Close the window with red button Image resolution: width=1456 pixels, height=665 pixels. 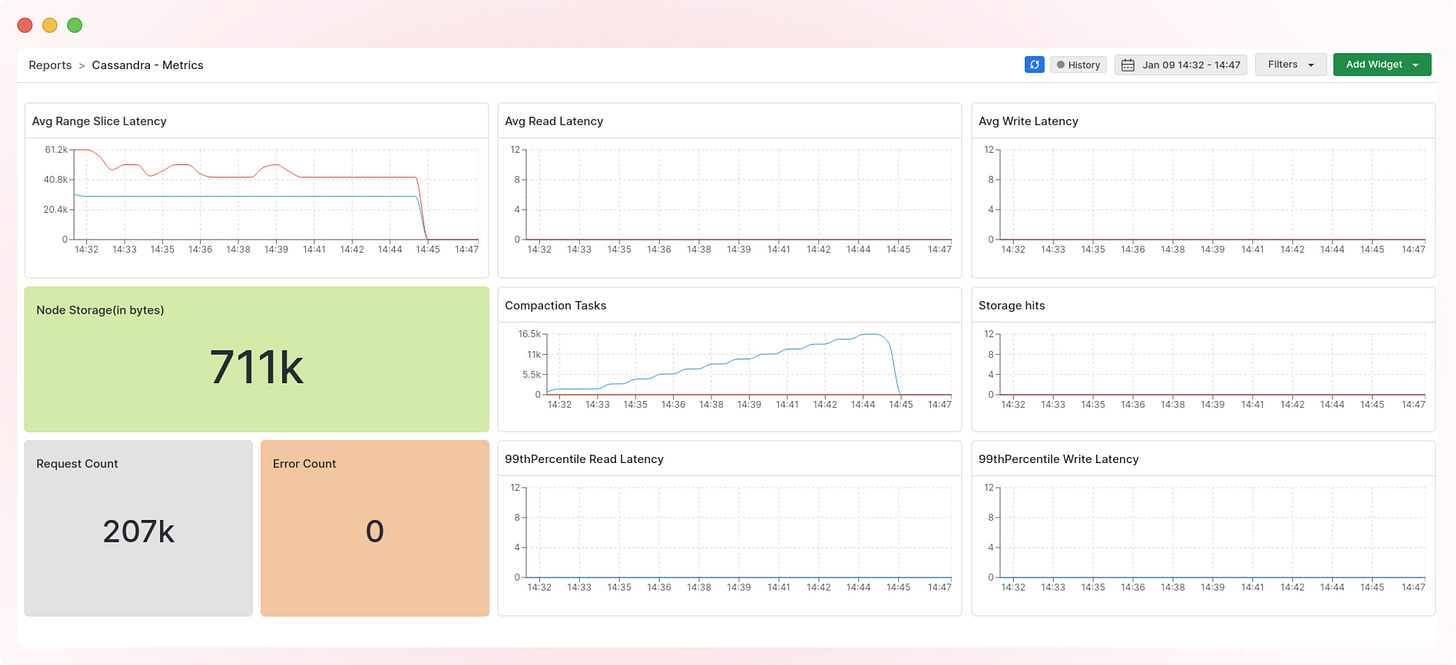pyautogui.click(x=25, y=25)
